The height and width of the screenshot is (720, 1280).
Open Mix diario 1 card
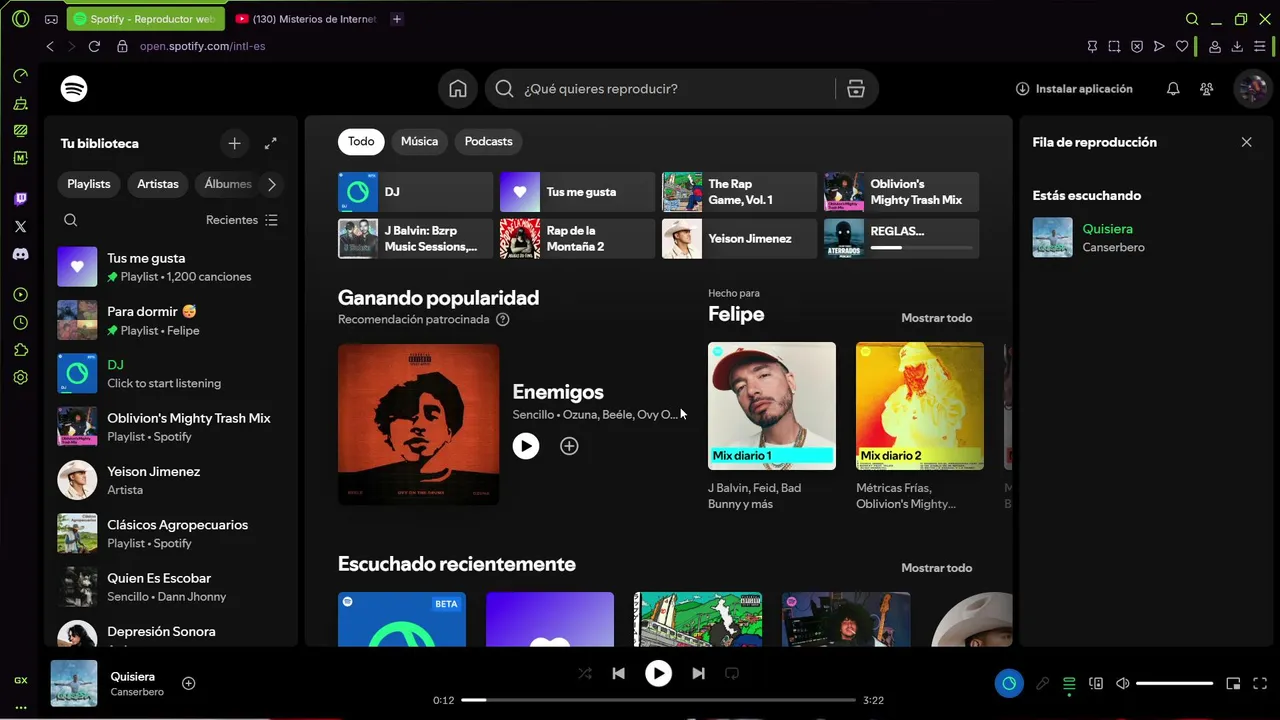coord(772,426)
